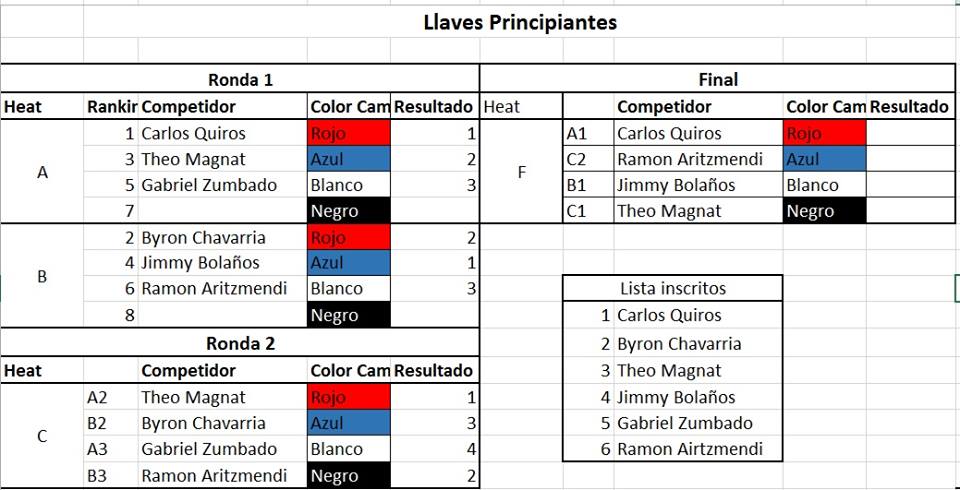Select the black Negro cell in the ranking 7 row
The height and width of the screenshot is (490, 960).
pos(349,211)
